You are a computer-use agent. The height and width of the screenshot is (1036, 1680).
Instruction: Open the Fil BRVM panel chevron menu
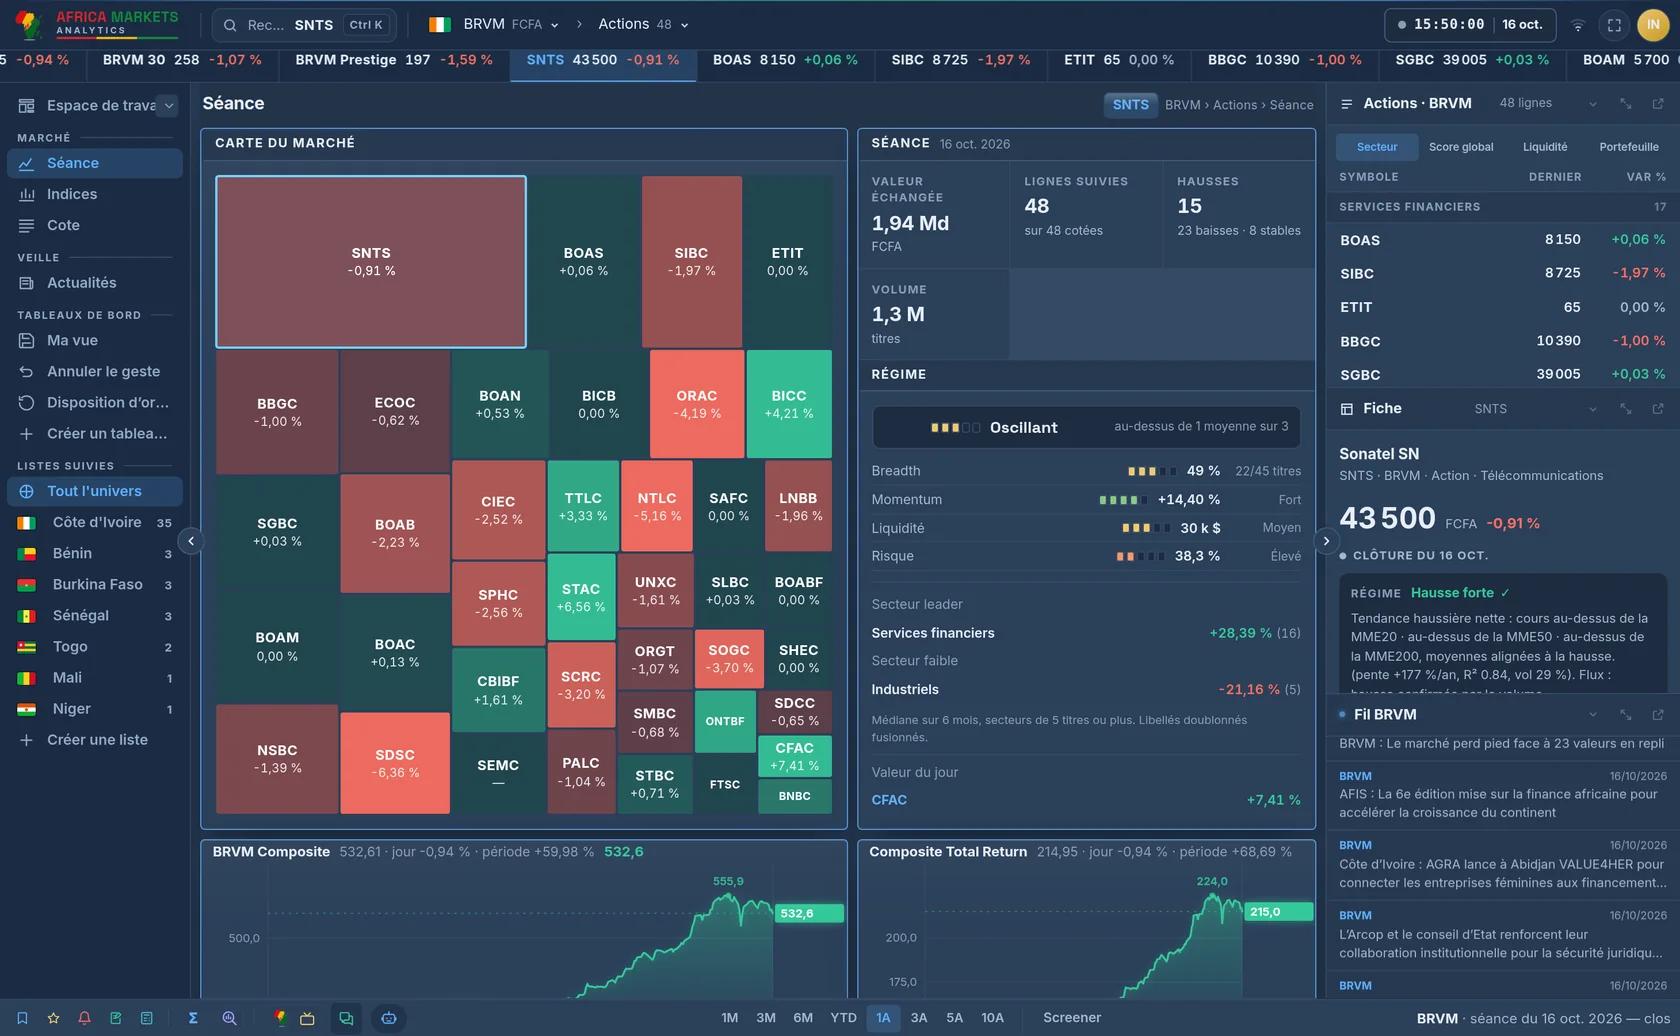click(x=1593, y=715)
